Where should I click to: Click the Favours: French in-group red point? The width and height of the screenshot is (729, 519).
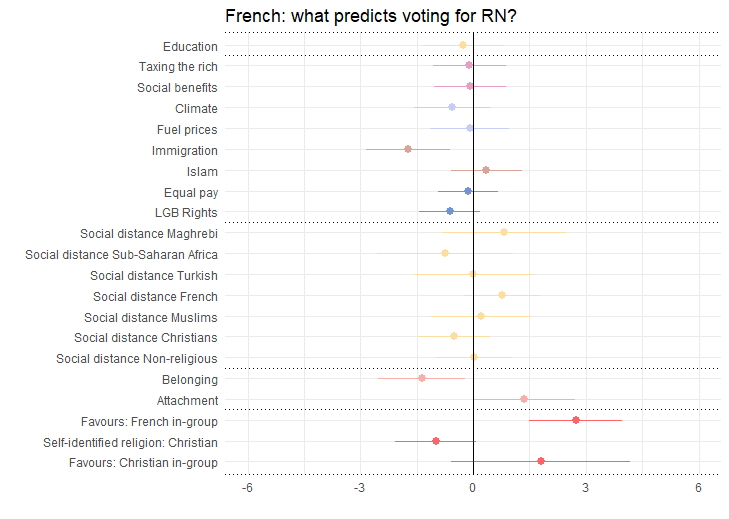pyautogui.click(x=576, y=420)
